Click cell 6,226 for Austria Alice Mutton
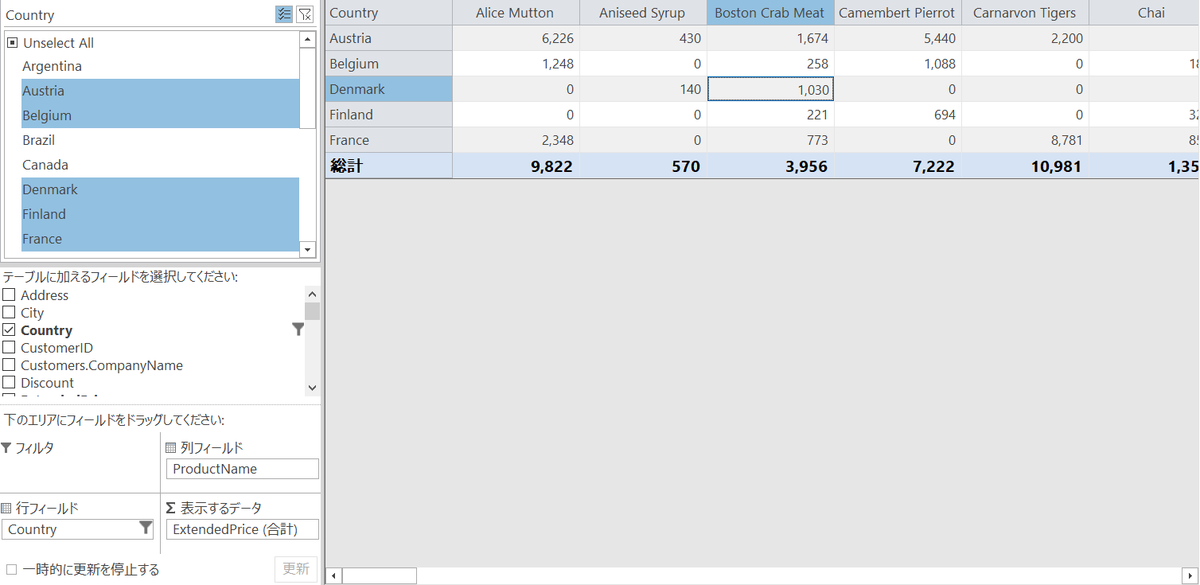 click(x=516, y=38)
